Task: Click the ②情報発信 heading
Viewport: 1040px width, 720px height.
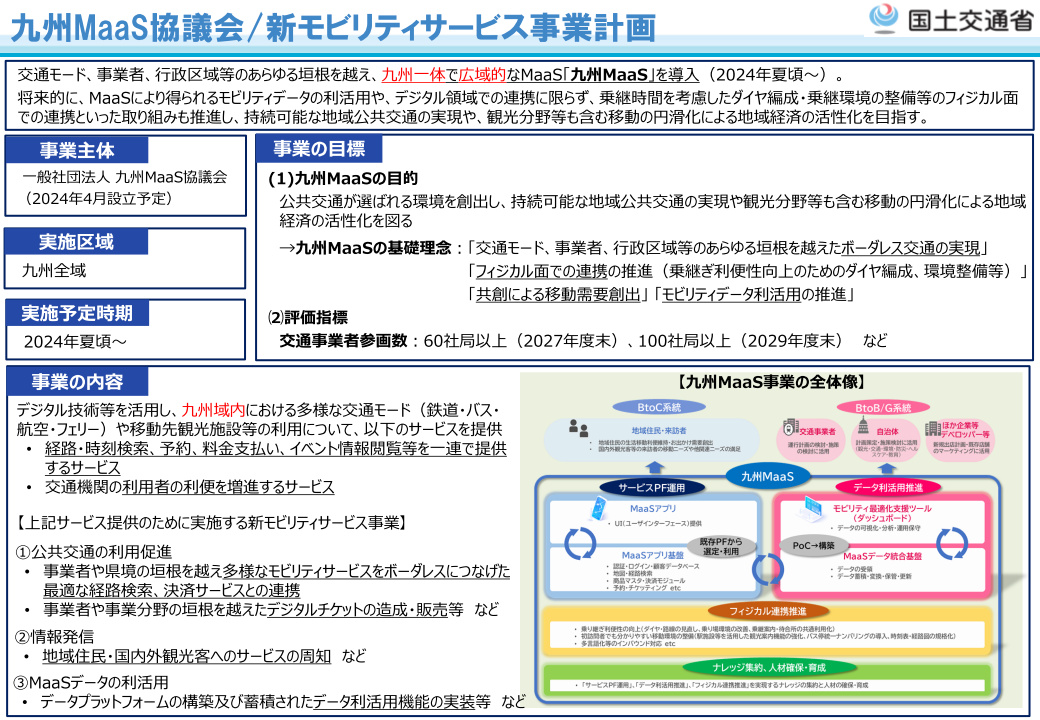Action: tap(54, 636)
